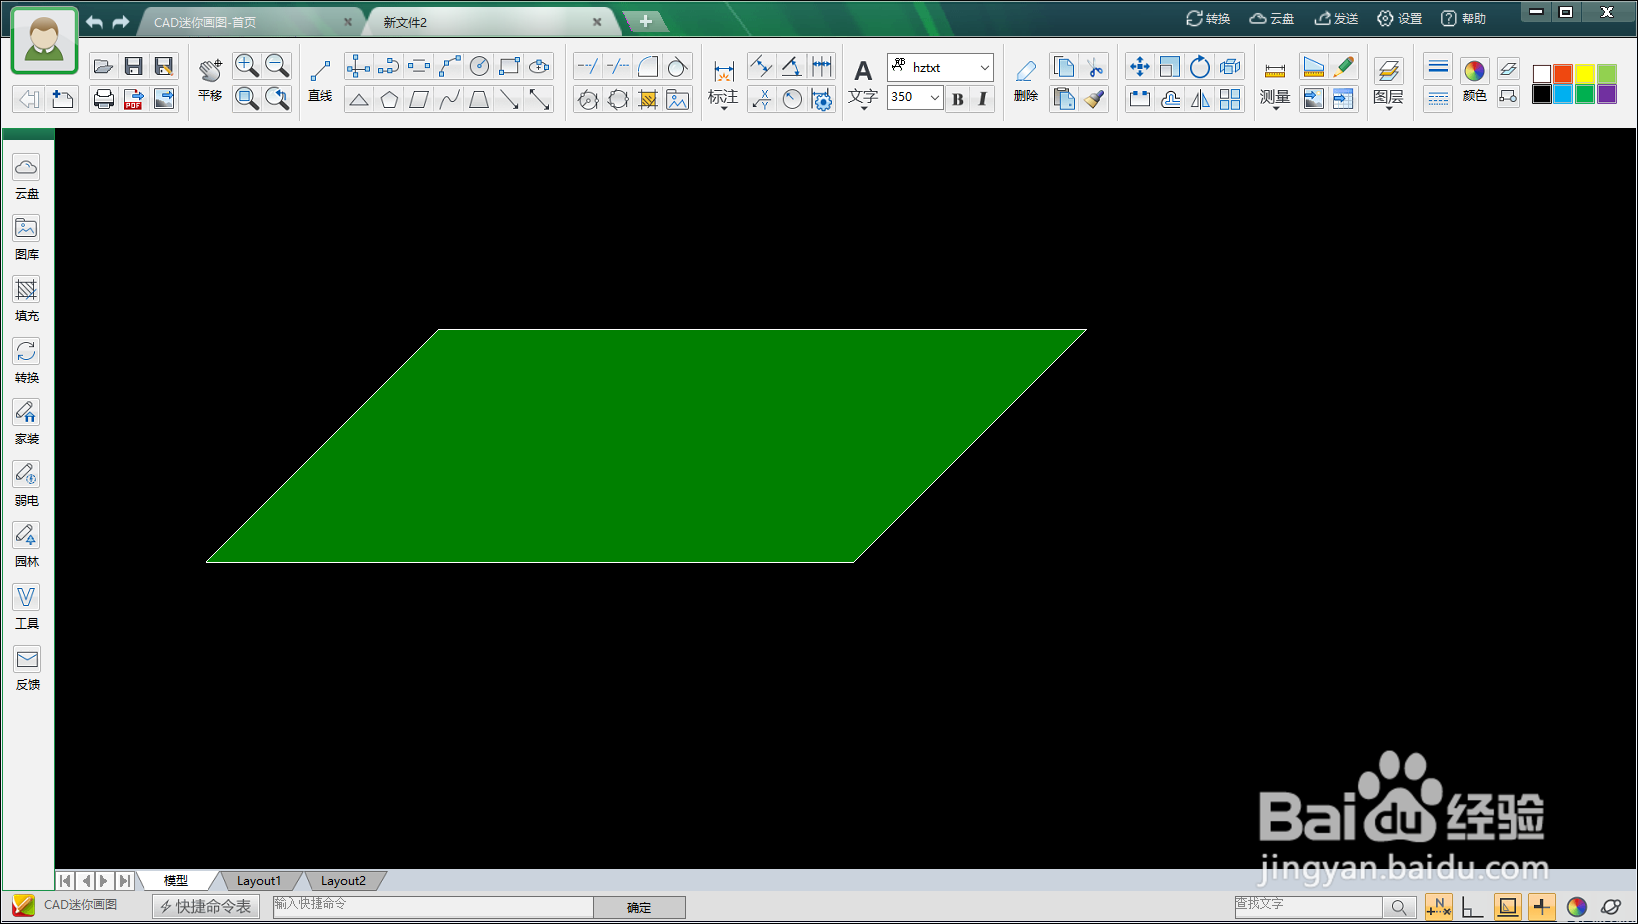This screenshot has width=1638, height=924.
Task: Click the insert image icon
Action: [x=678, y=99]
